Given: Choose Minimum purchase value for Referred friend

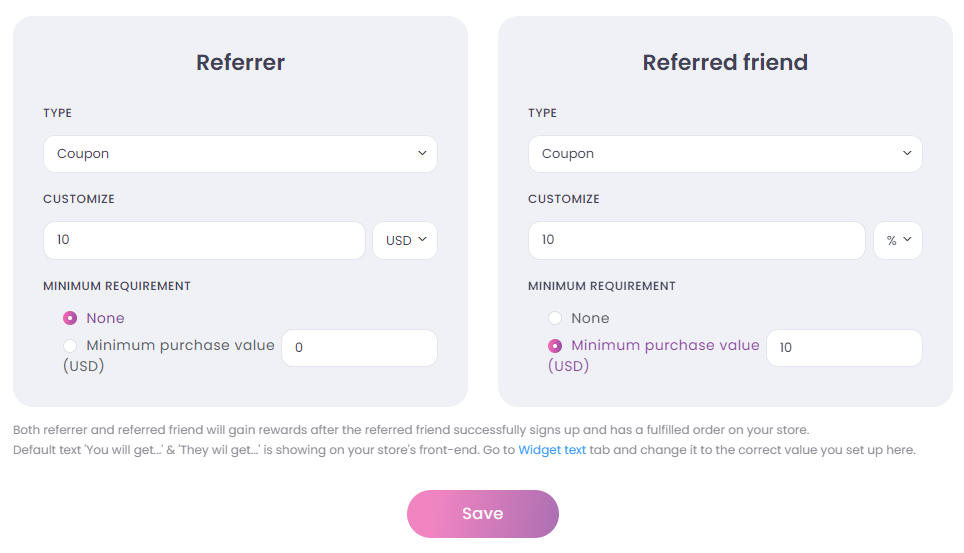Looking at the screenshot, I should (555, 346).
